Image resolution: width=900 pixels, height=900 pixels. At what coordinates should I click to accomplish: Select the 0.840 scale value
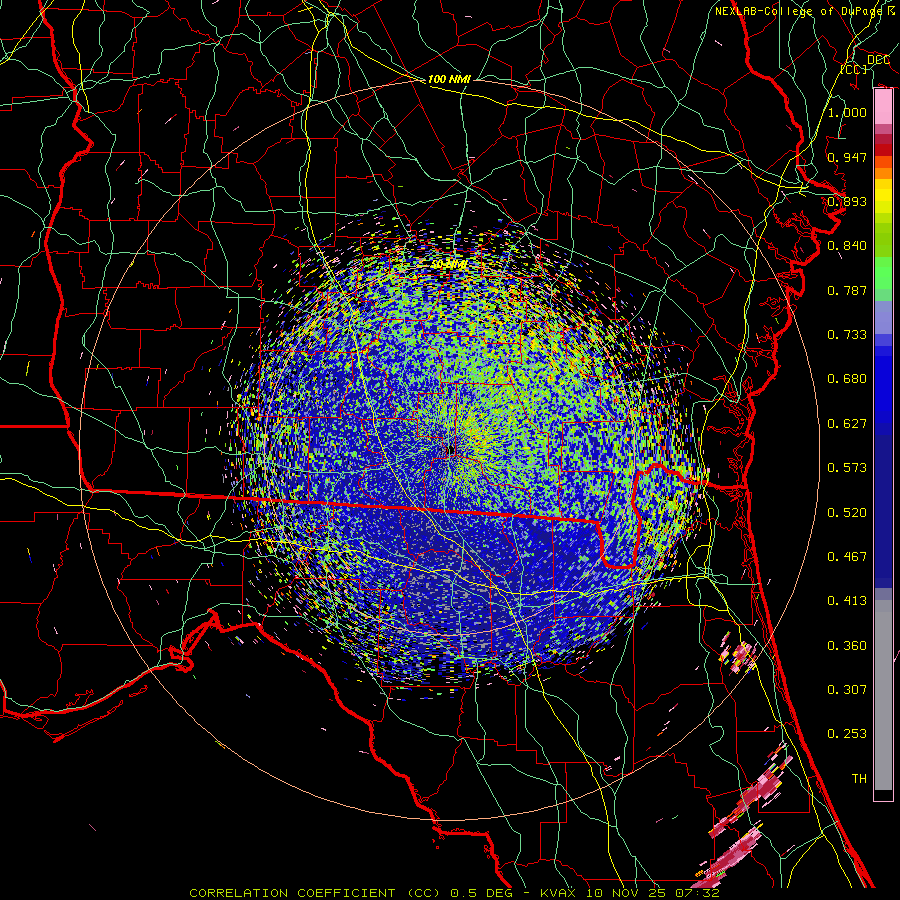(x=847, y=246)
